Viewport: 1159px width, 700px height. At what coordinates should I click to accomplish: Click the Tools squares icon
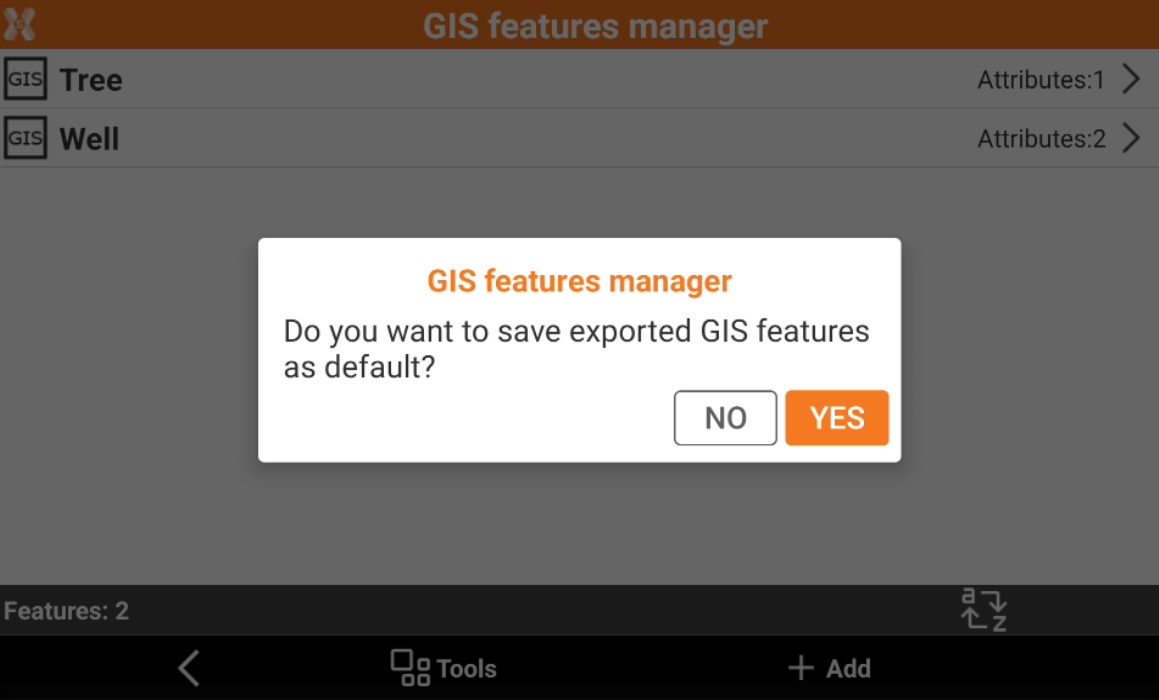point(409,668)
